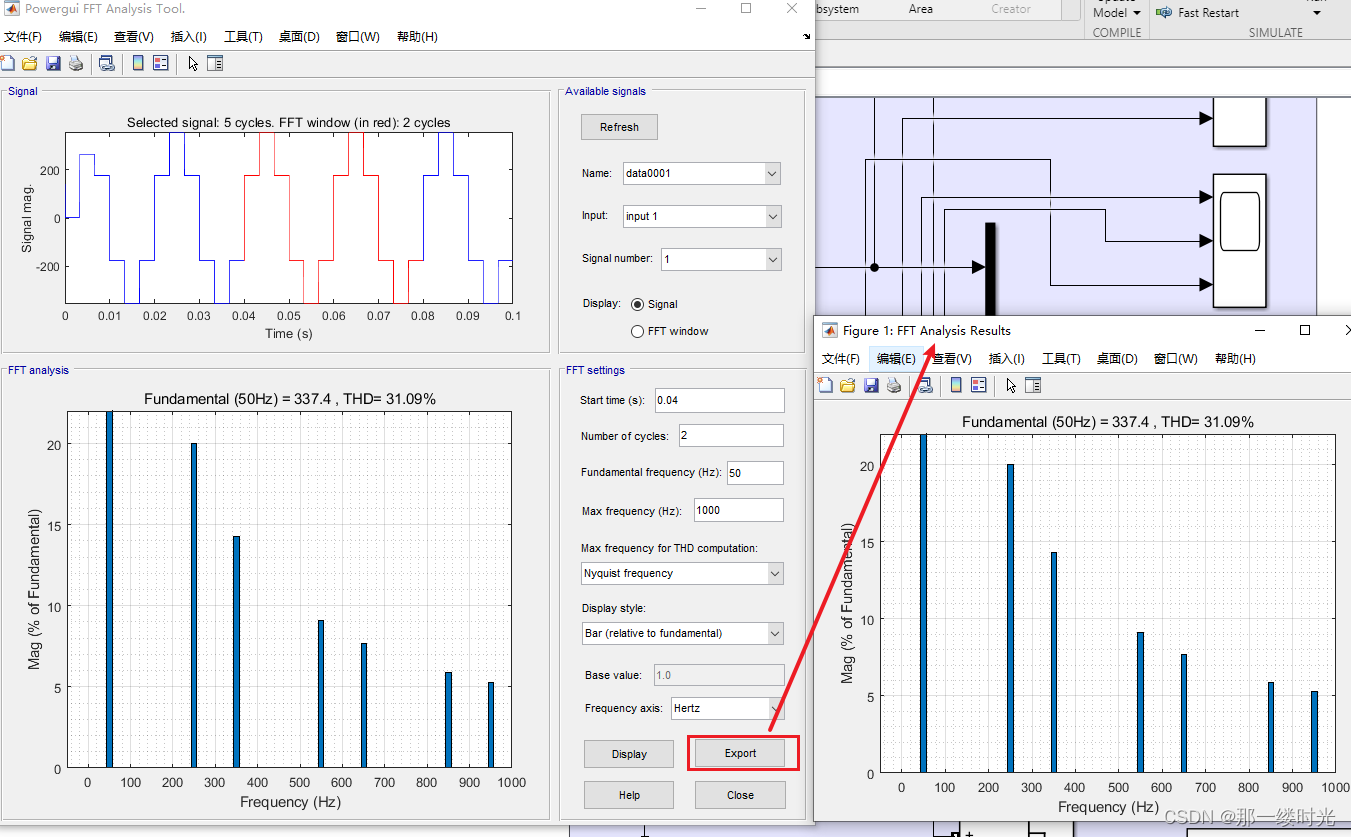Select Edit Plot arrow in Powergui FFT toolbar
Image resolution: width=1351 pixels, height=837 pixels.
click(x=193, y=64)
